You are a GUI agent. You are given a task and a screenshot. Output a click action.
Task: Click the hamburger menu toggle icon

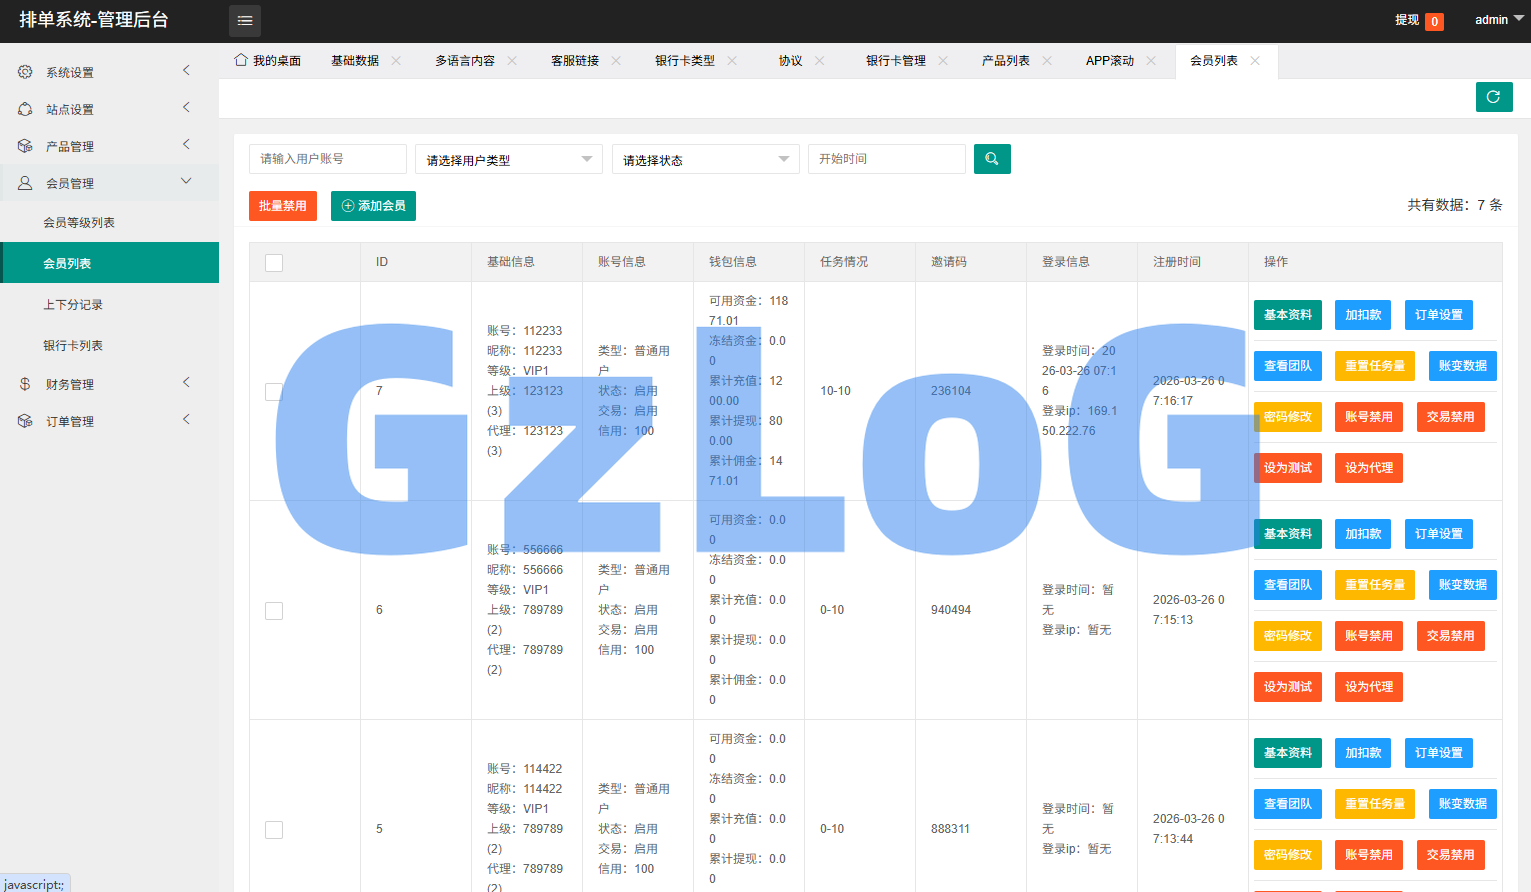(245, 21)
